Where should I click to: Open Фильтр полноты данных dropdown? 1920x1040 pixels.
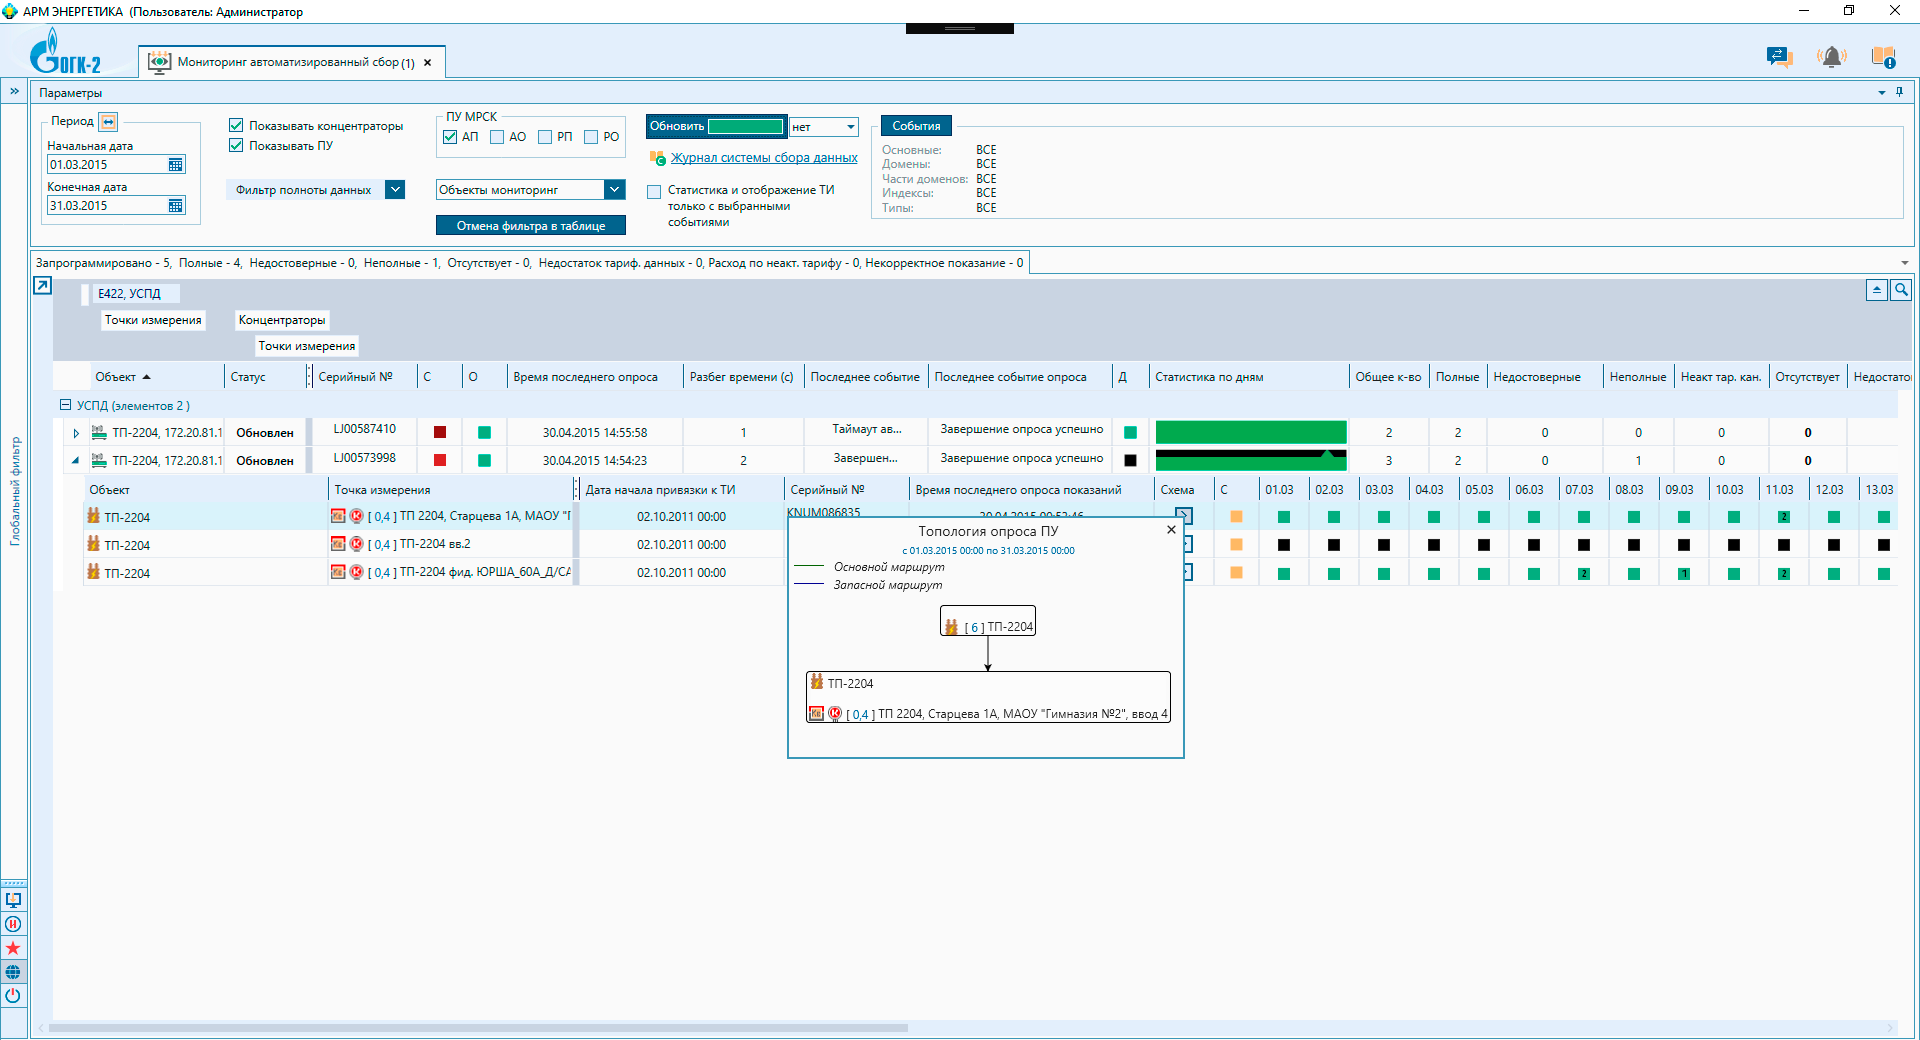pos(395,190)
